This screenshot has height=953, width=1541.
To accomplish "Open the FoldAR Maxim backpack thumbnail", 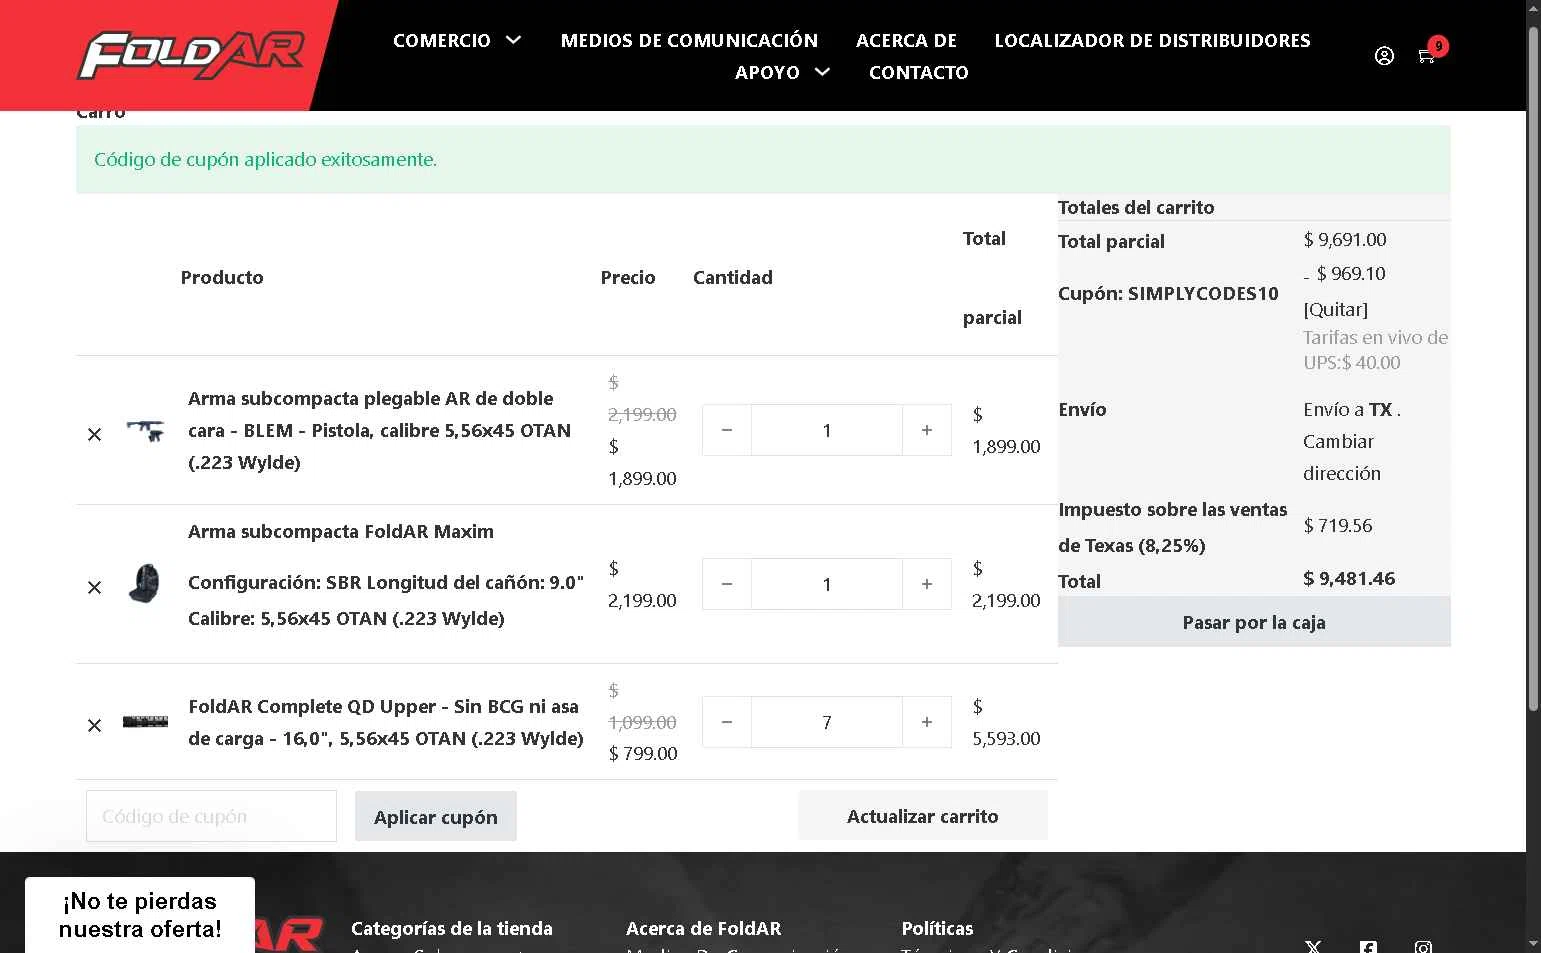I will click(145, 584).
